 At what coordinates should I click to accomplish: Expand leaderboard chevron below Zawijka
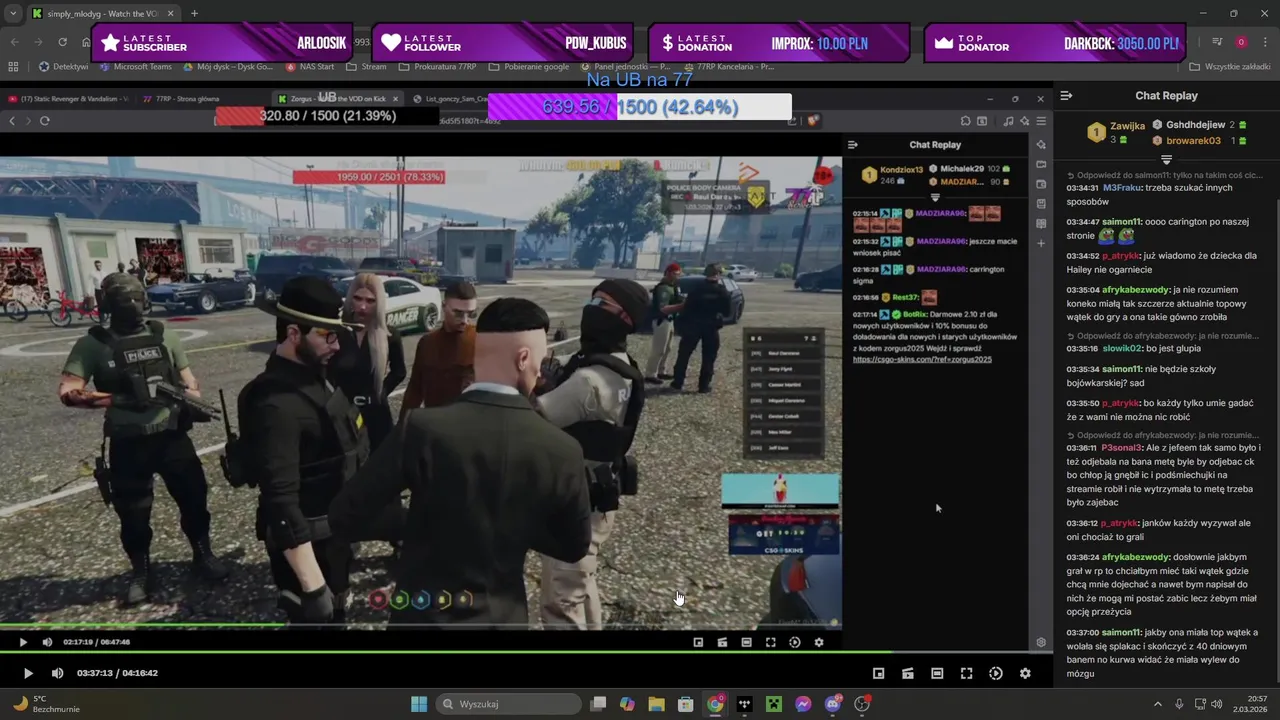tap(1166, 159)
